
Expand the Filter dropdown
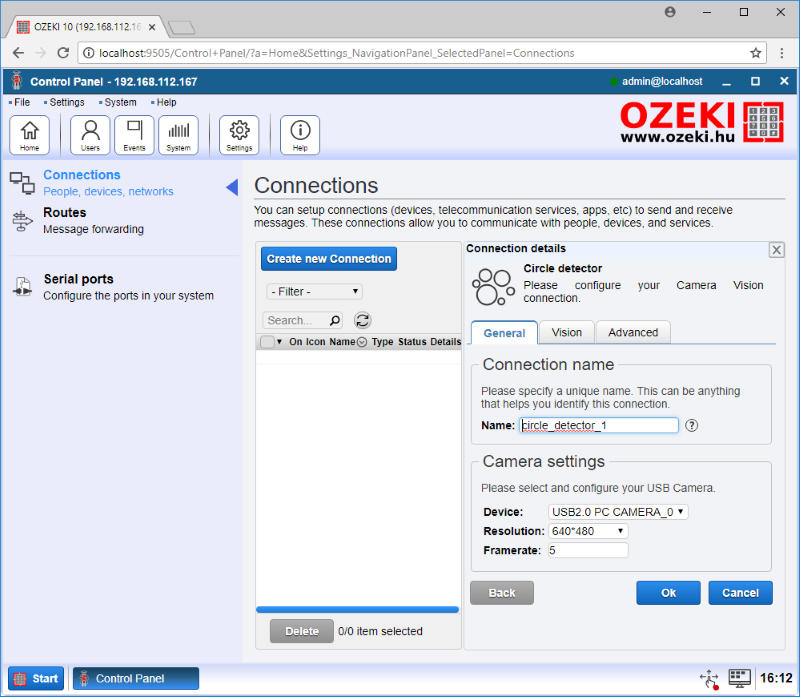pos(314,292)
